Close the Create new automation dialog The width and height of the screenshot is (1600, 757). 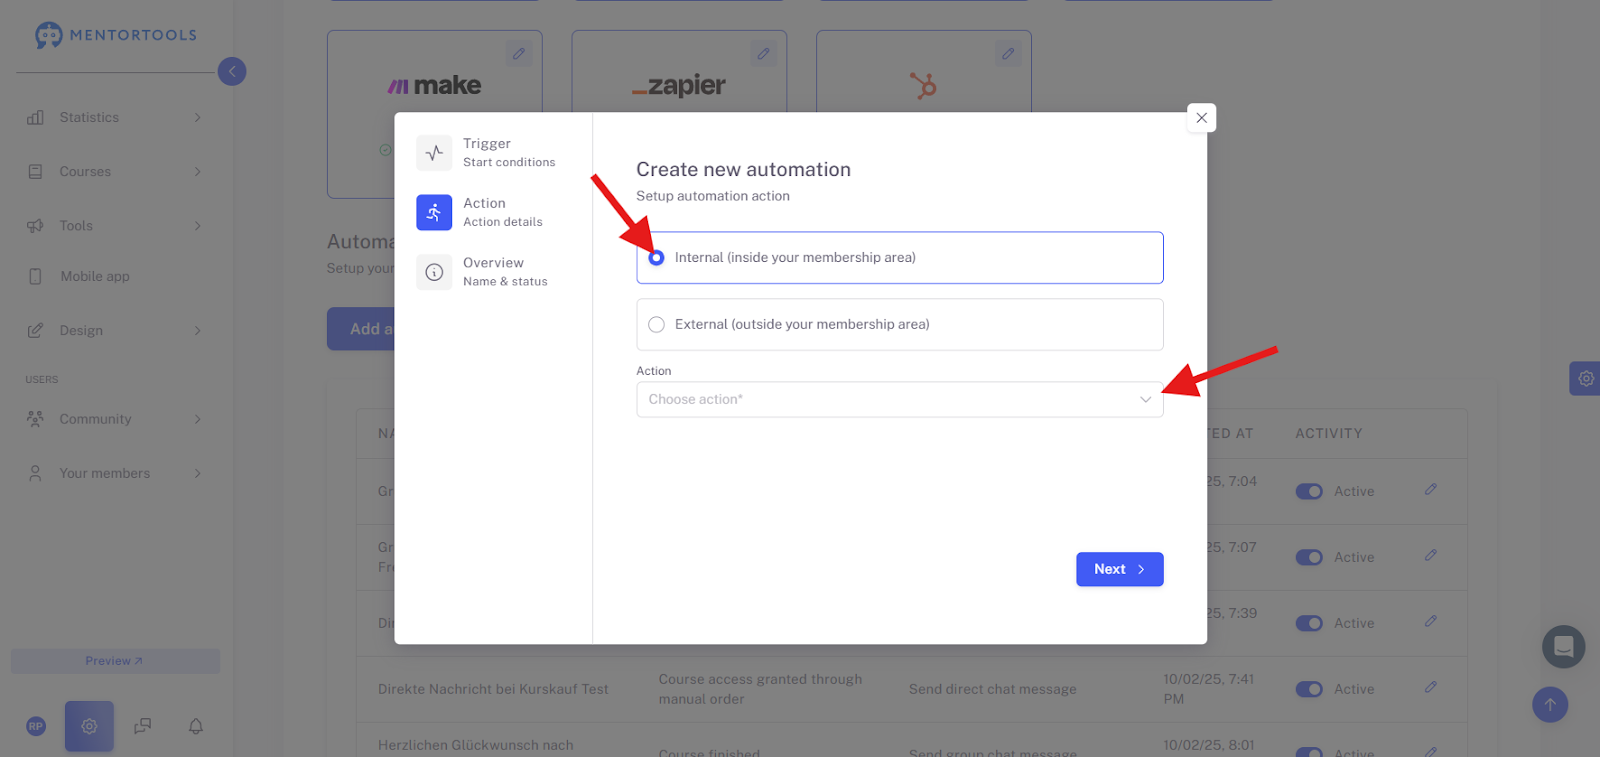(1201, 118)
